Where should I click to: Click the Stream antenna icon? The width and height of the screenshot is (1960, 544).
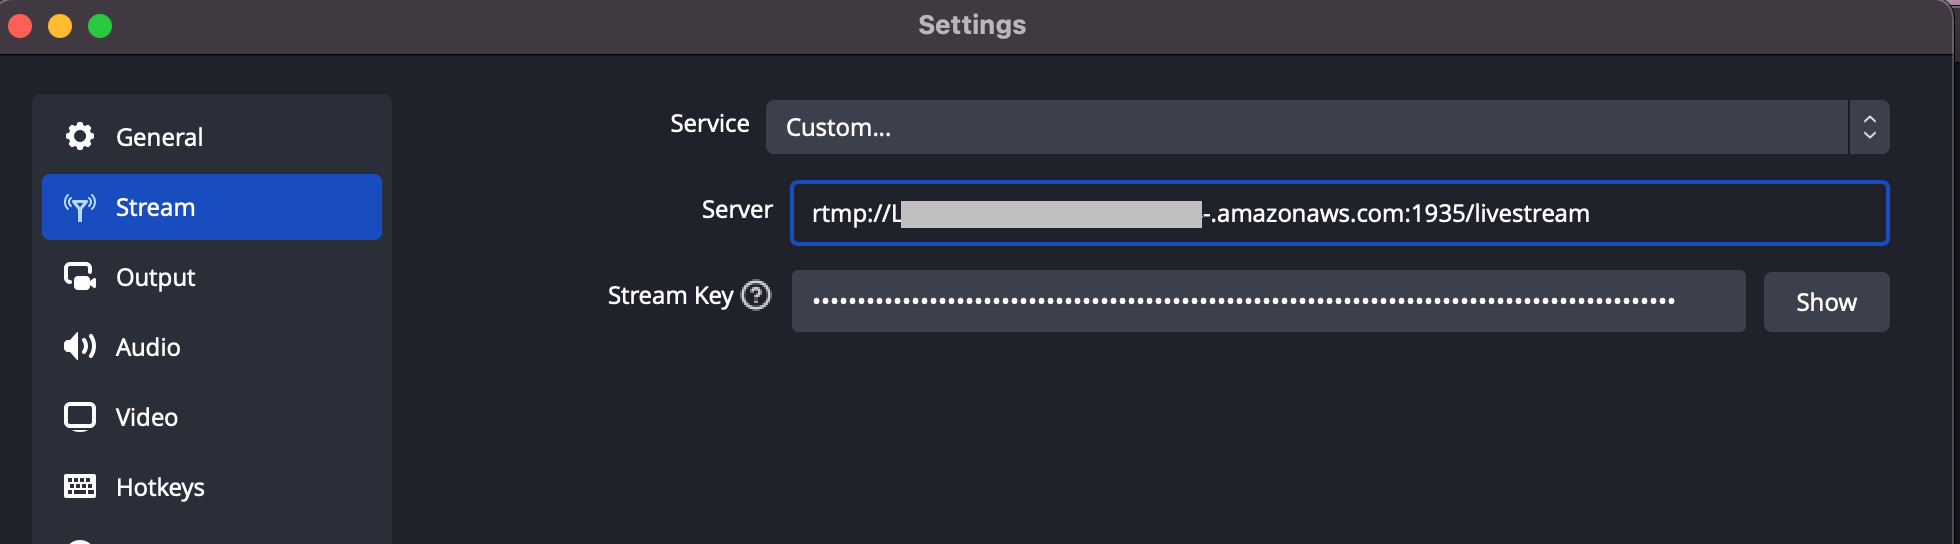[80, 207]
